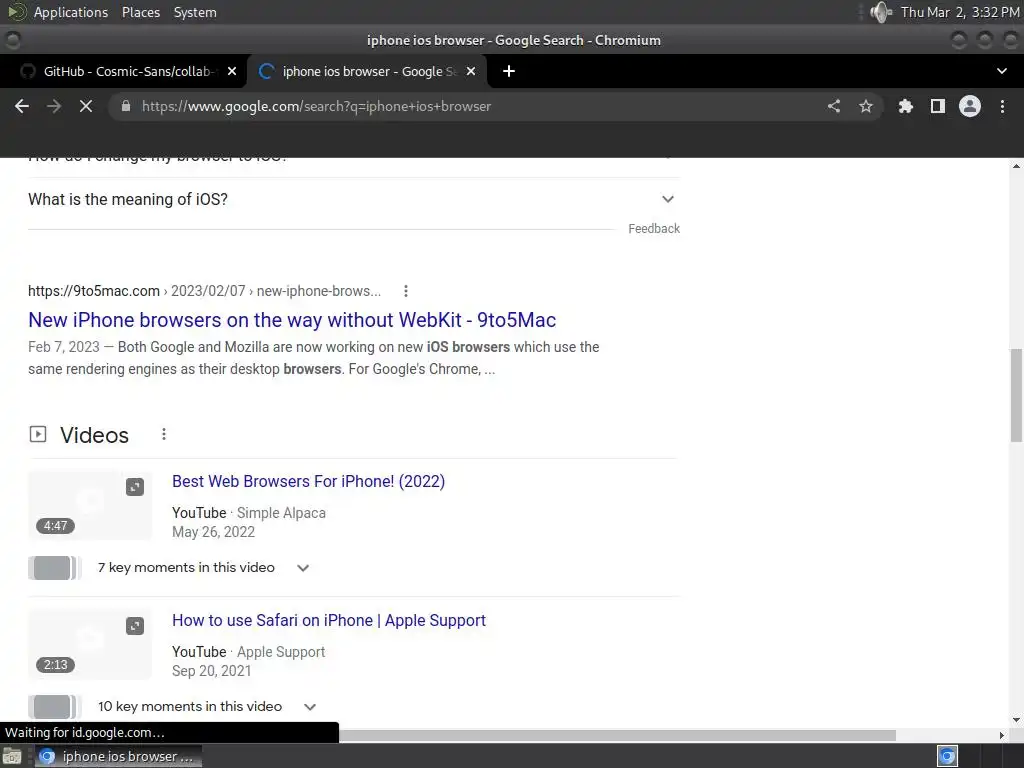Open 'New iPhone browsers on the way without WebKit' link
1024x768 pixels.
tap(292, 320)
